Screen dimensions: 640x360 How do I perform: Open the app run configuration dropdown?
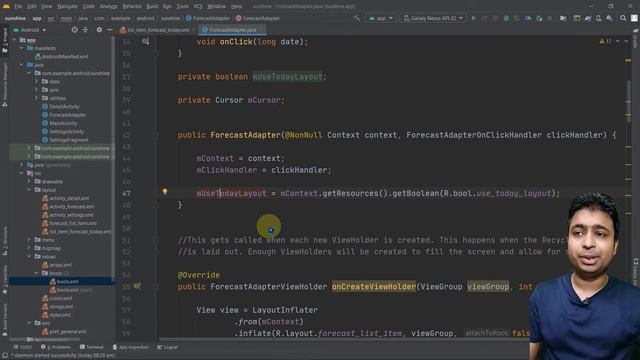coord(380,18)
